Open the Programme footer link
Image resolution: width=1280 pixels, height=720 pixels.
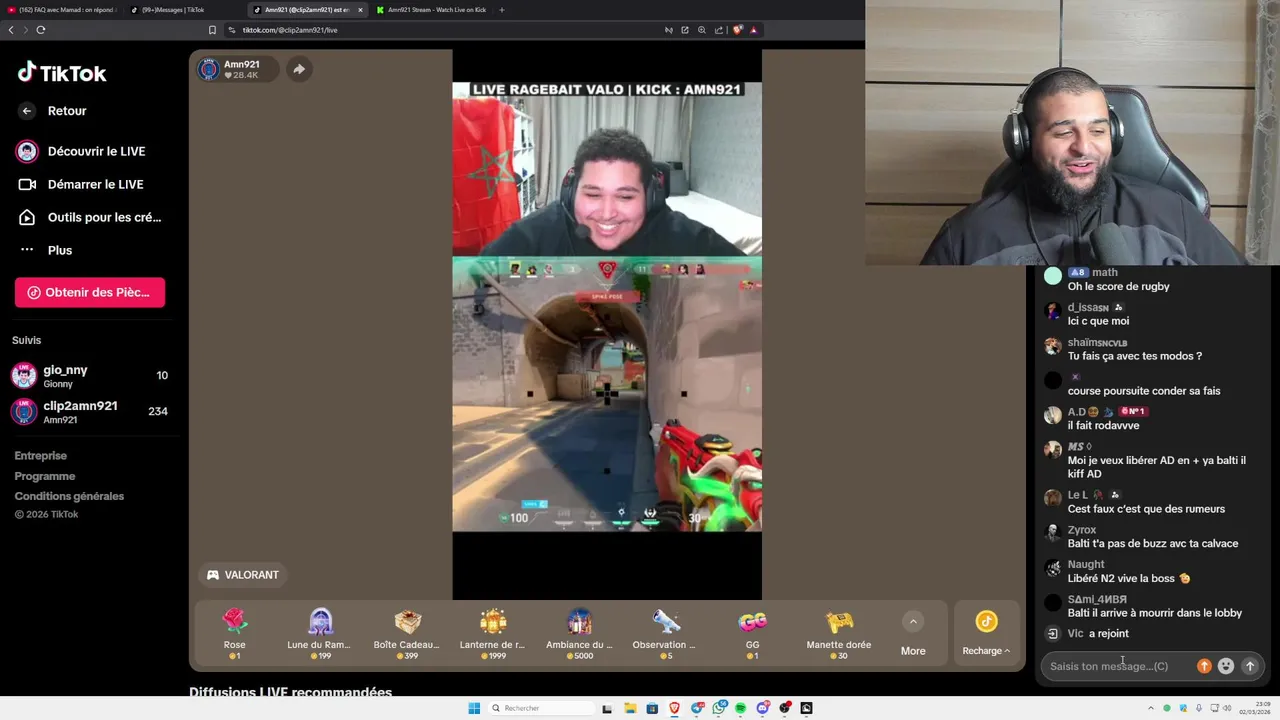(45, 476)
